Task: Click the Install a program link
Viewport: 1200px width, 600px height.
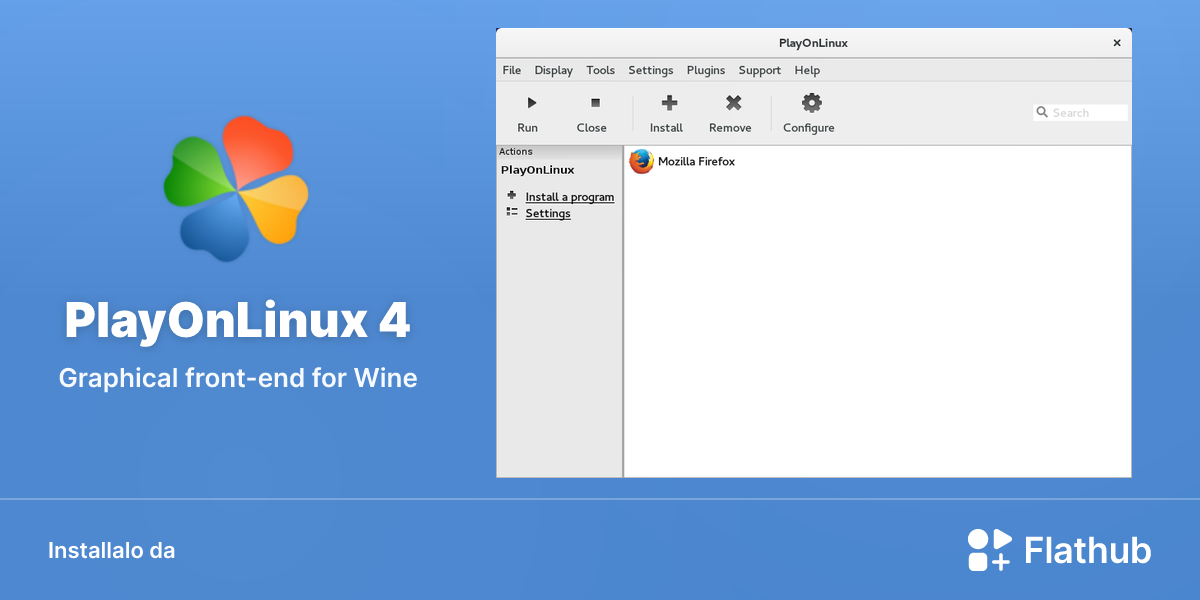Action: (570, 197)
